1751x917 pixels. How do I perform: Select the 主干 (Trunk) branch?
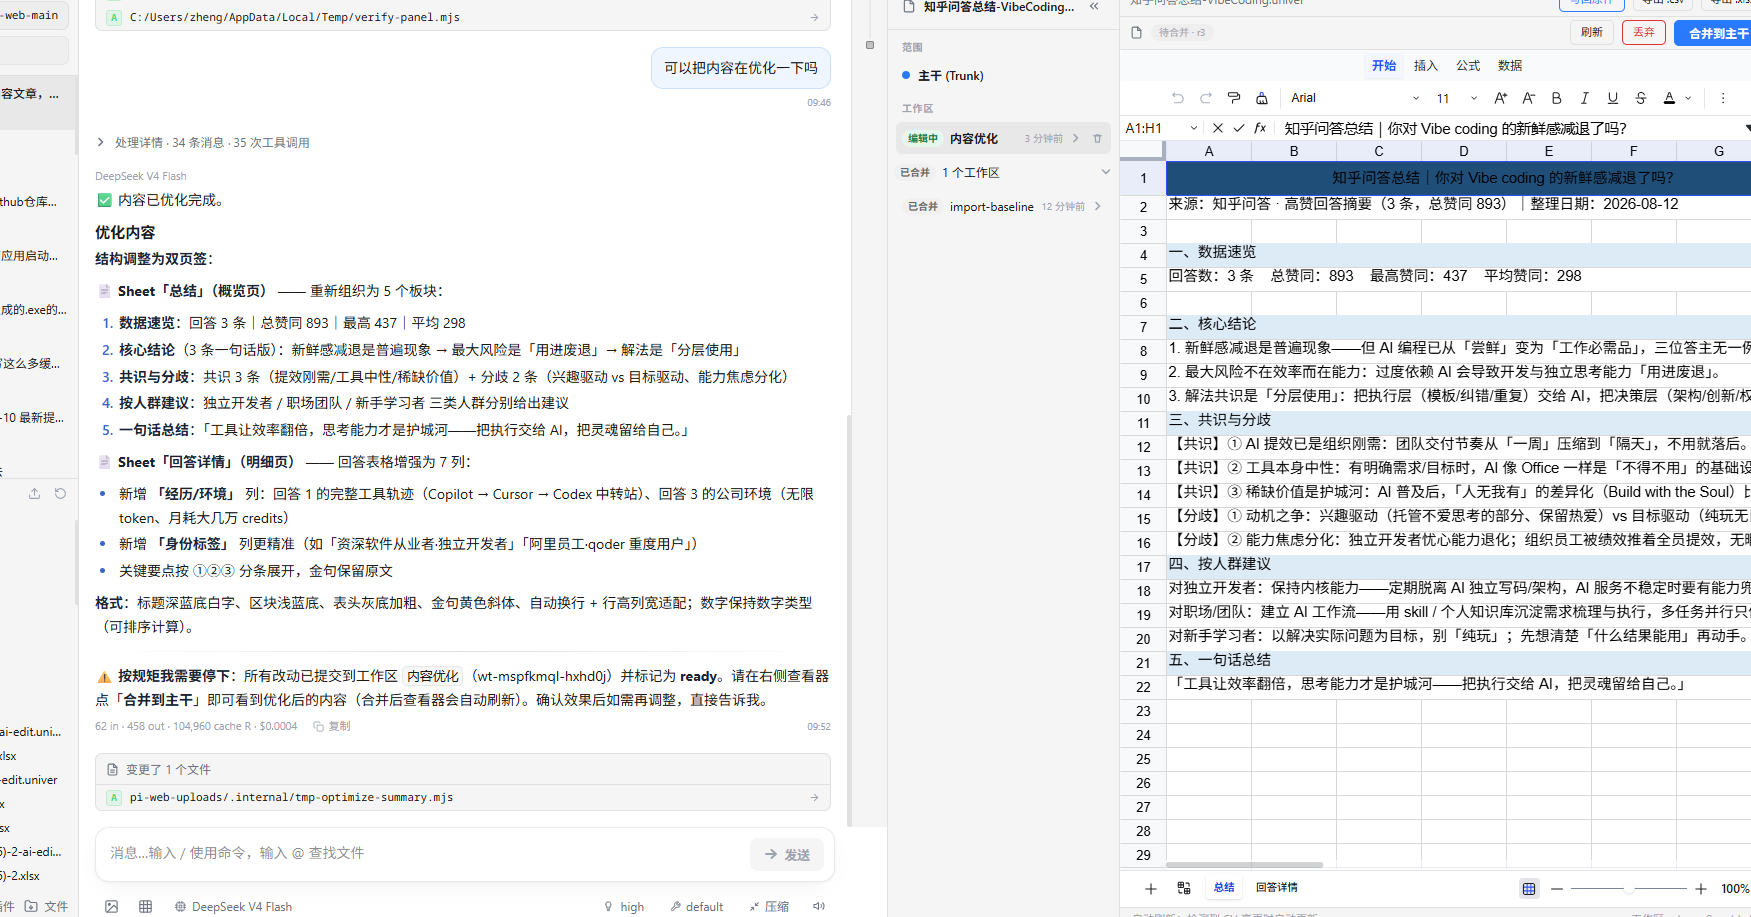coord(950,76)
